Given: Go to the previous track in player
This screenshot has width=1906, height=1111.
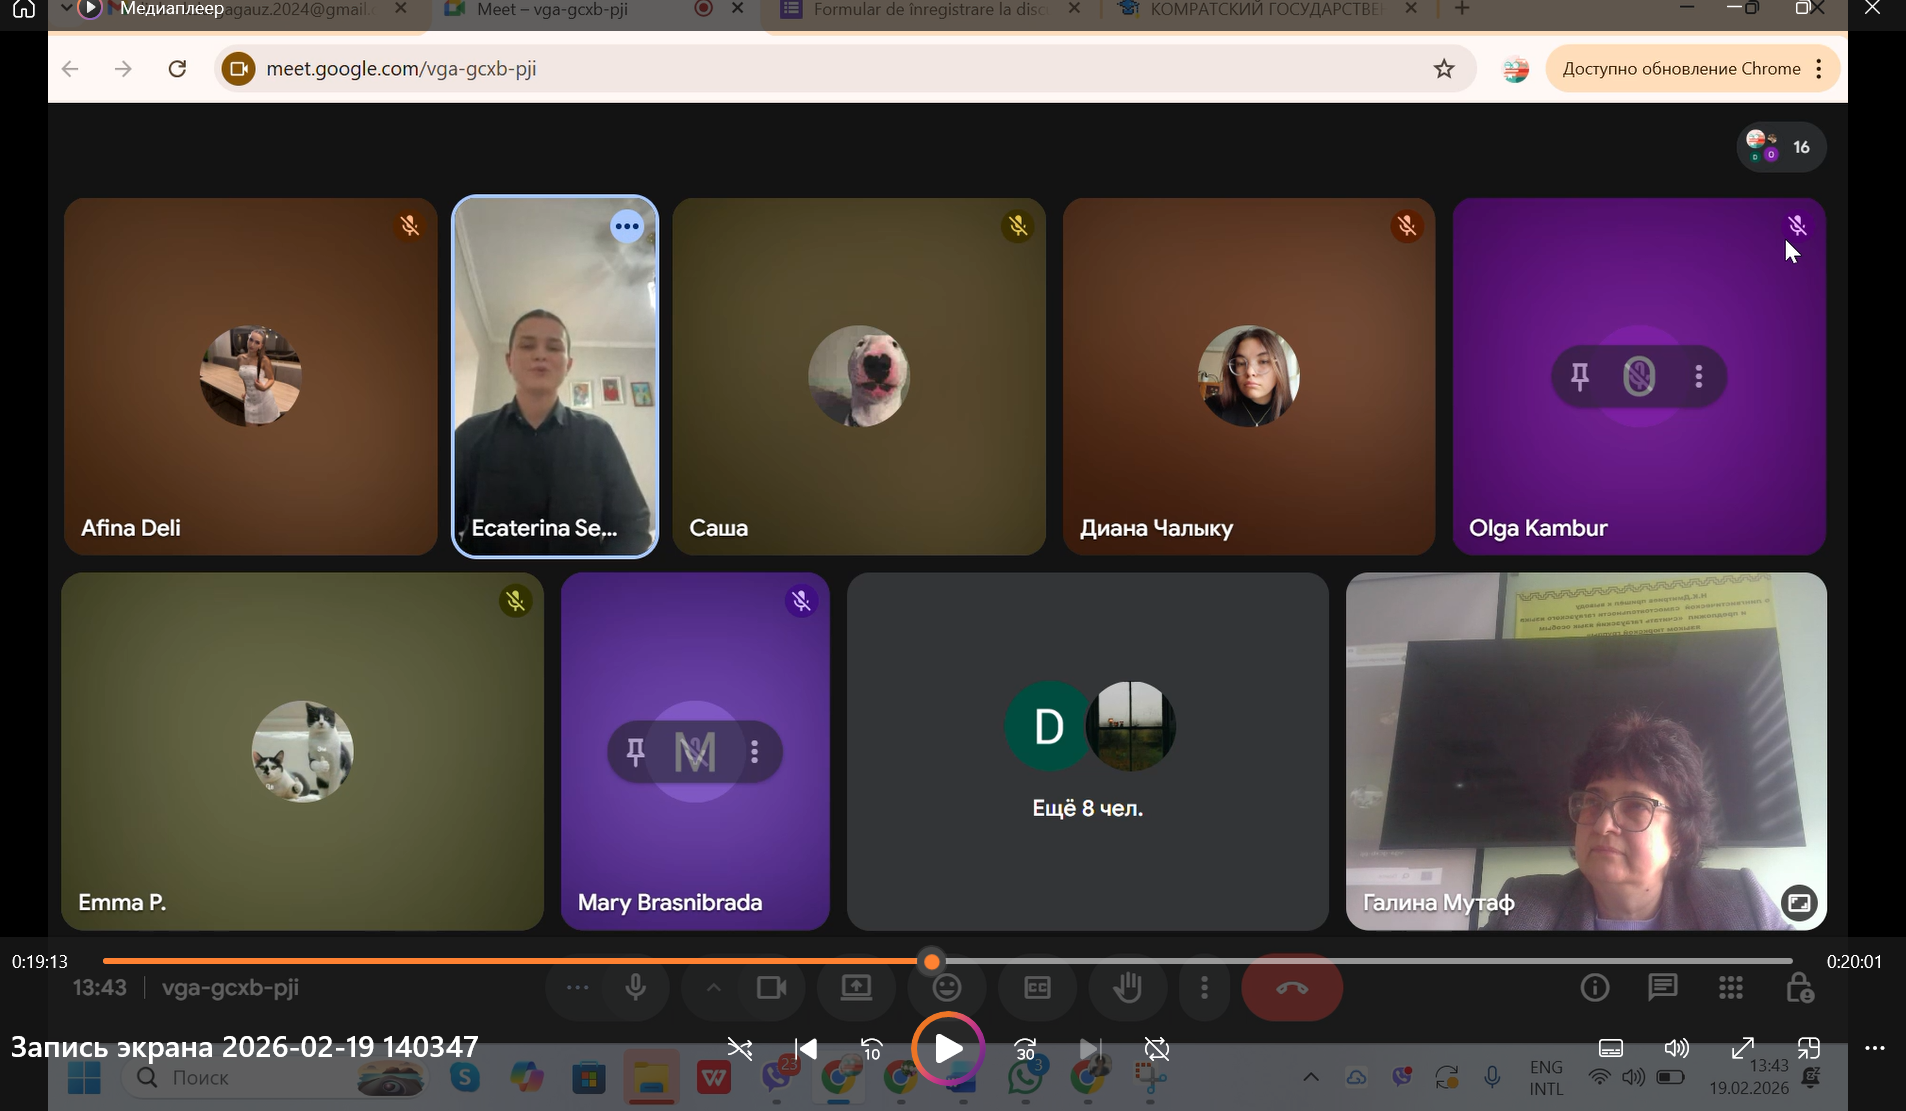Looking at the screenshot, I should coord(806,1049).
